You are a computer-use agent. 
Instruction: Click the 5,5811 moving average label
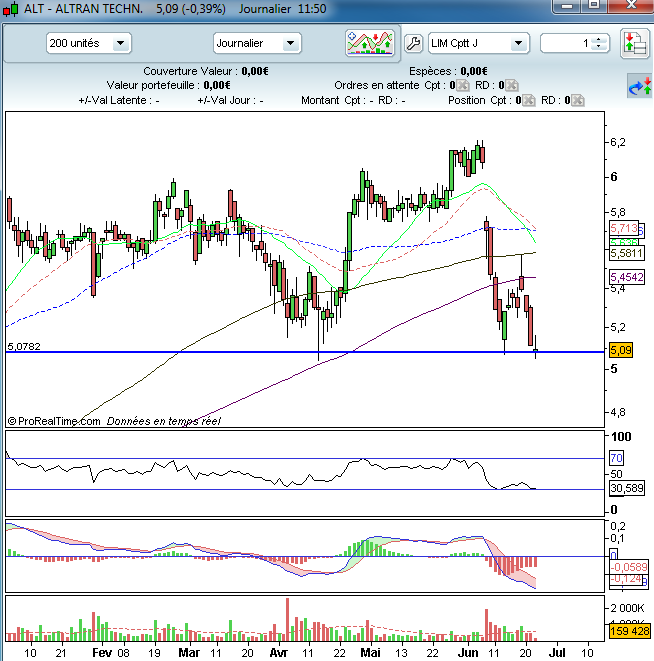click(x=627, y=253)
